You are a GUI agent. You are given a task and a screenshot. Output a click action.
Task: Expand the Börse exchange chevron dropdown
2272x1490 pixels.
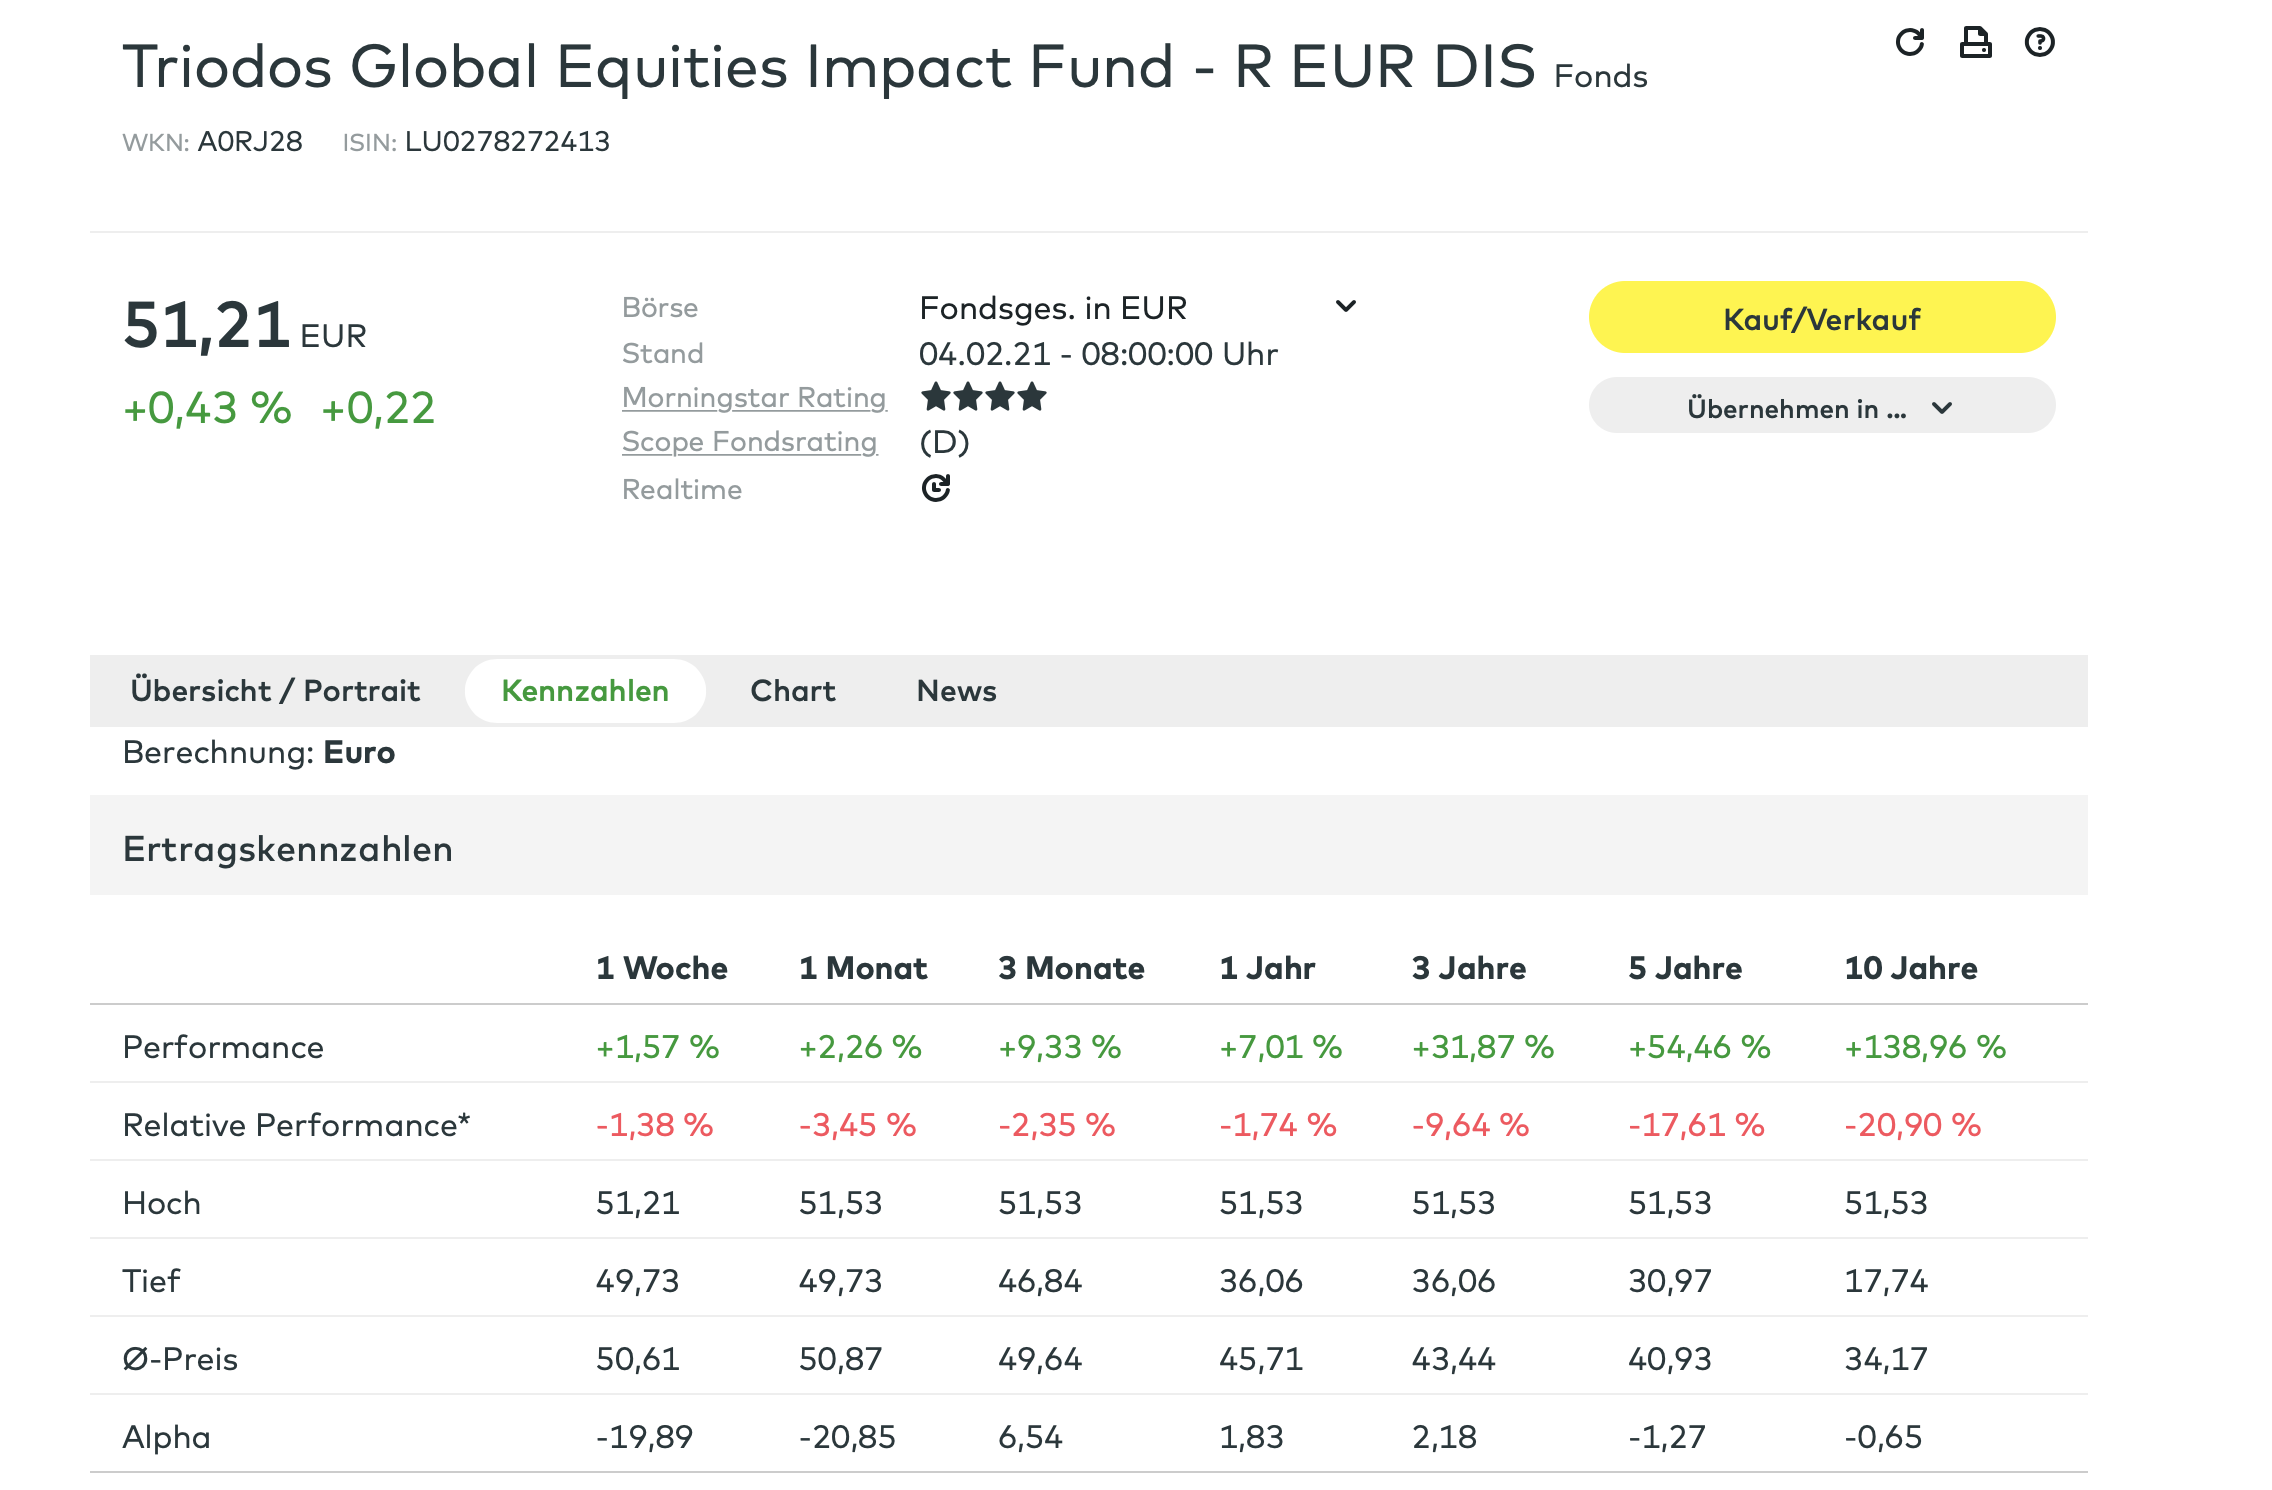click(x=1346, y=306)
